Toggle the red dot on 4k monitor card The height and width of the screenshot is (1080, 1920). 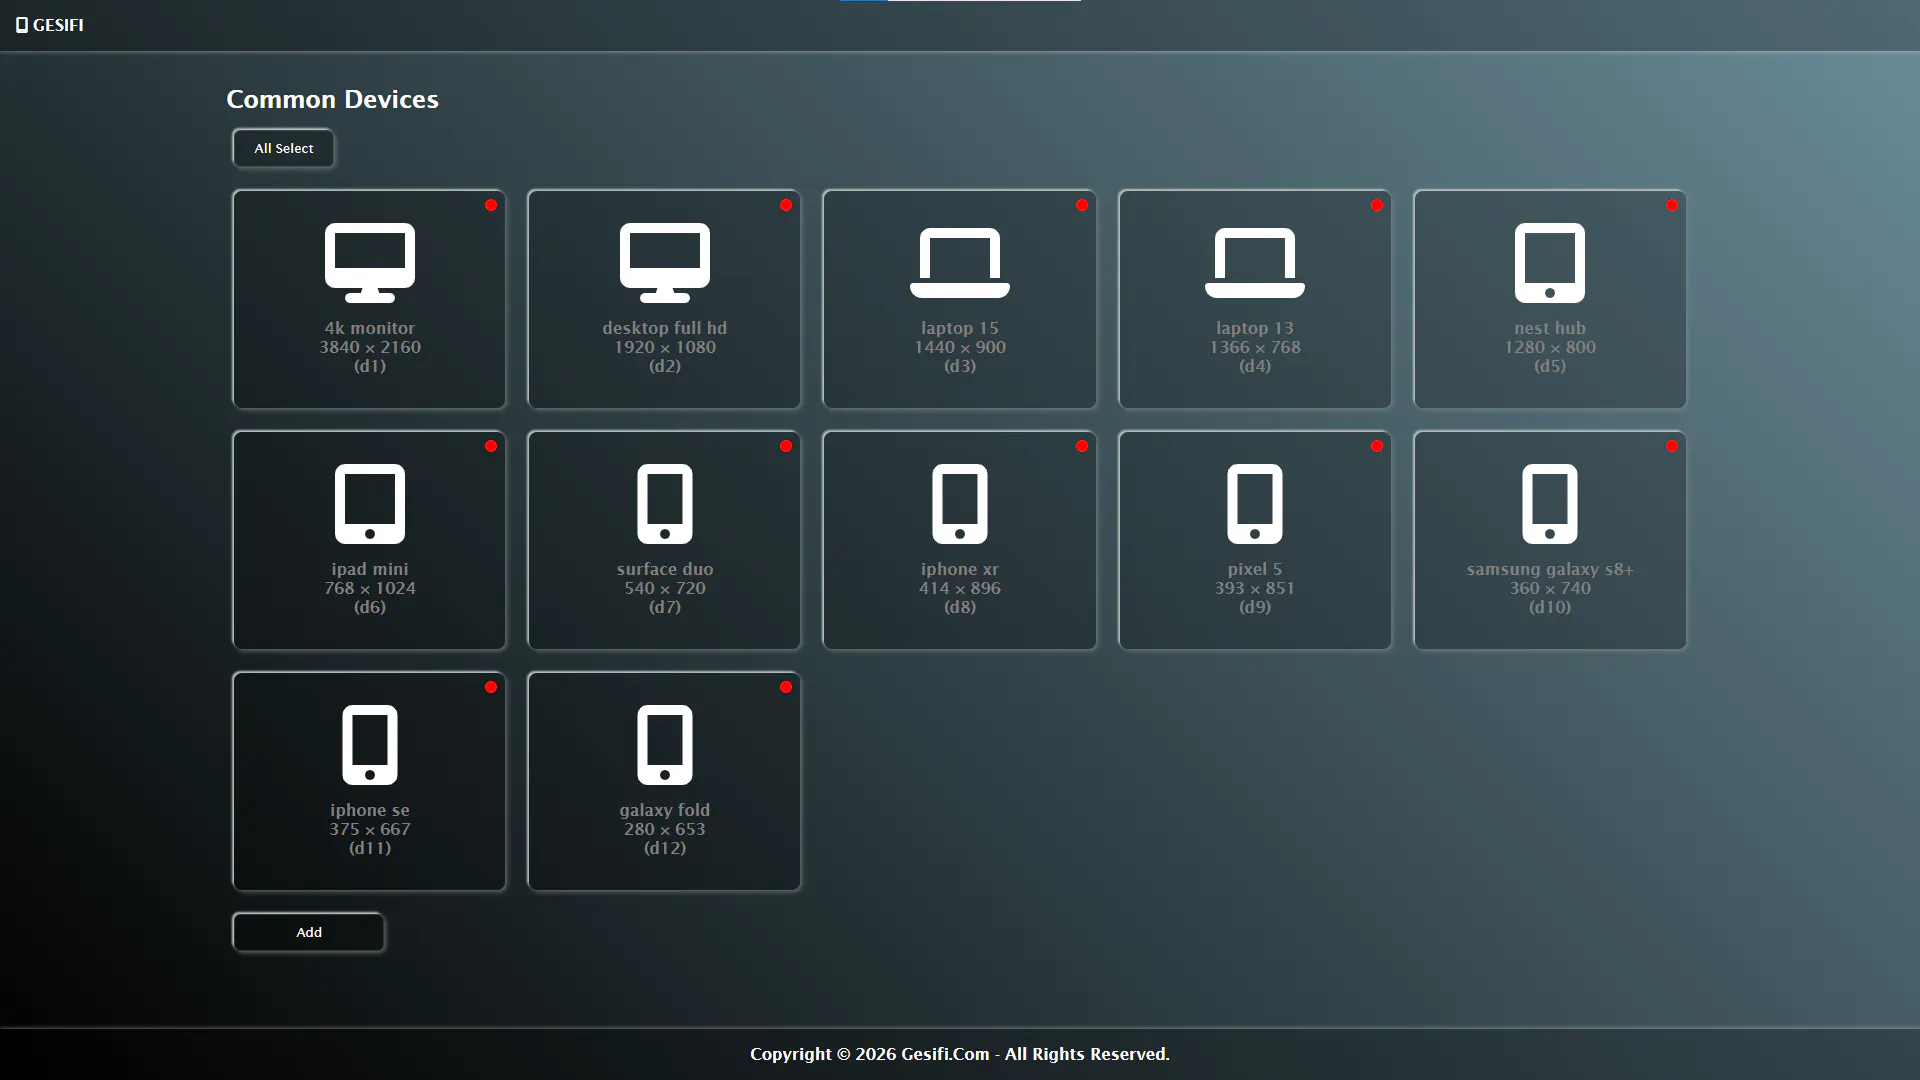pyautogui.click(x=491, y=205)
